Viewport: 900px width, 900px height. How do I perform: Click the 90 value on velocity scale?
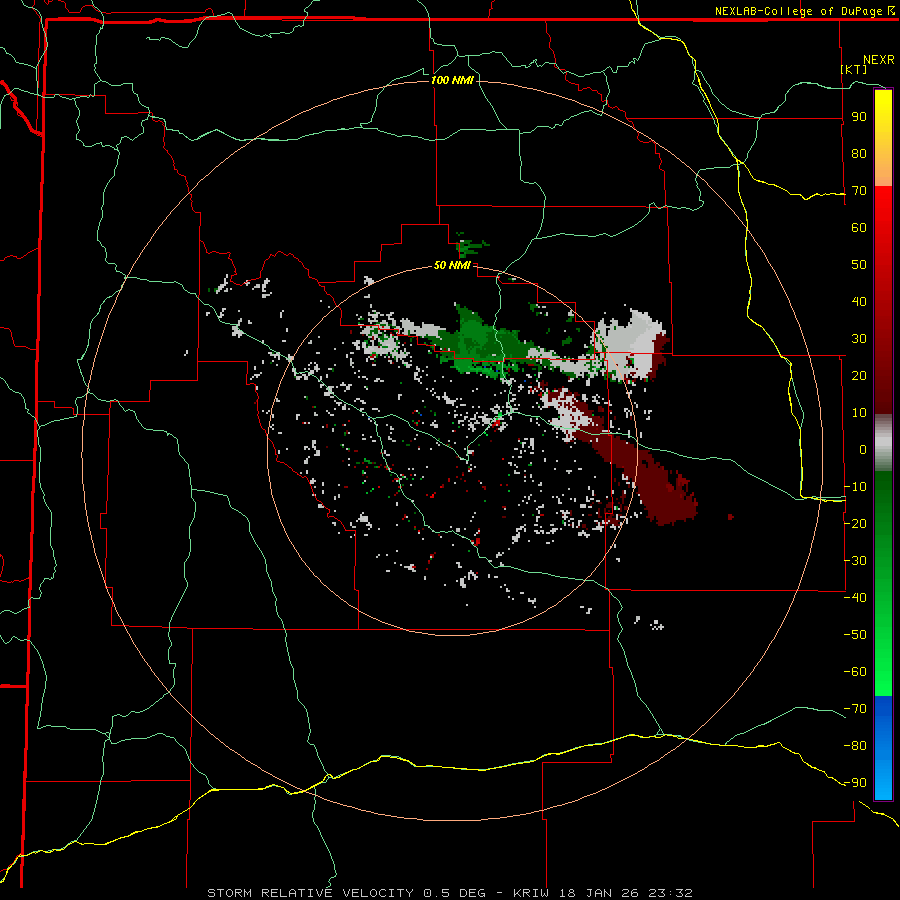(859, 117)
